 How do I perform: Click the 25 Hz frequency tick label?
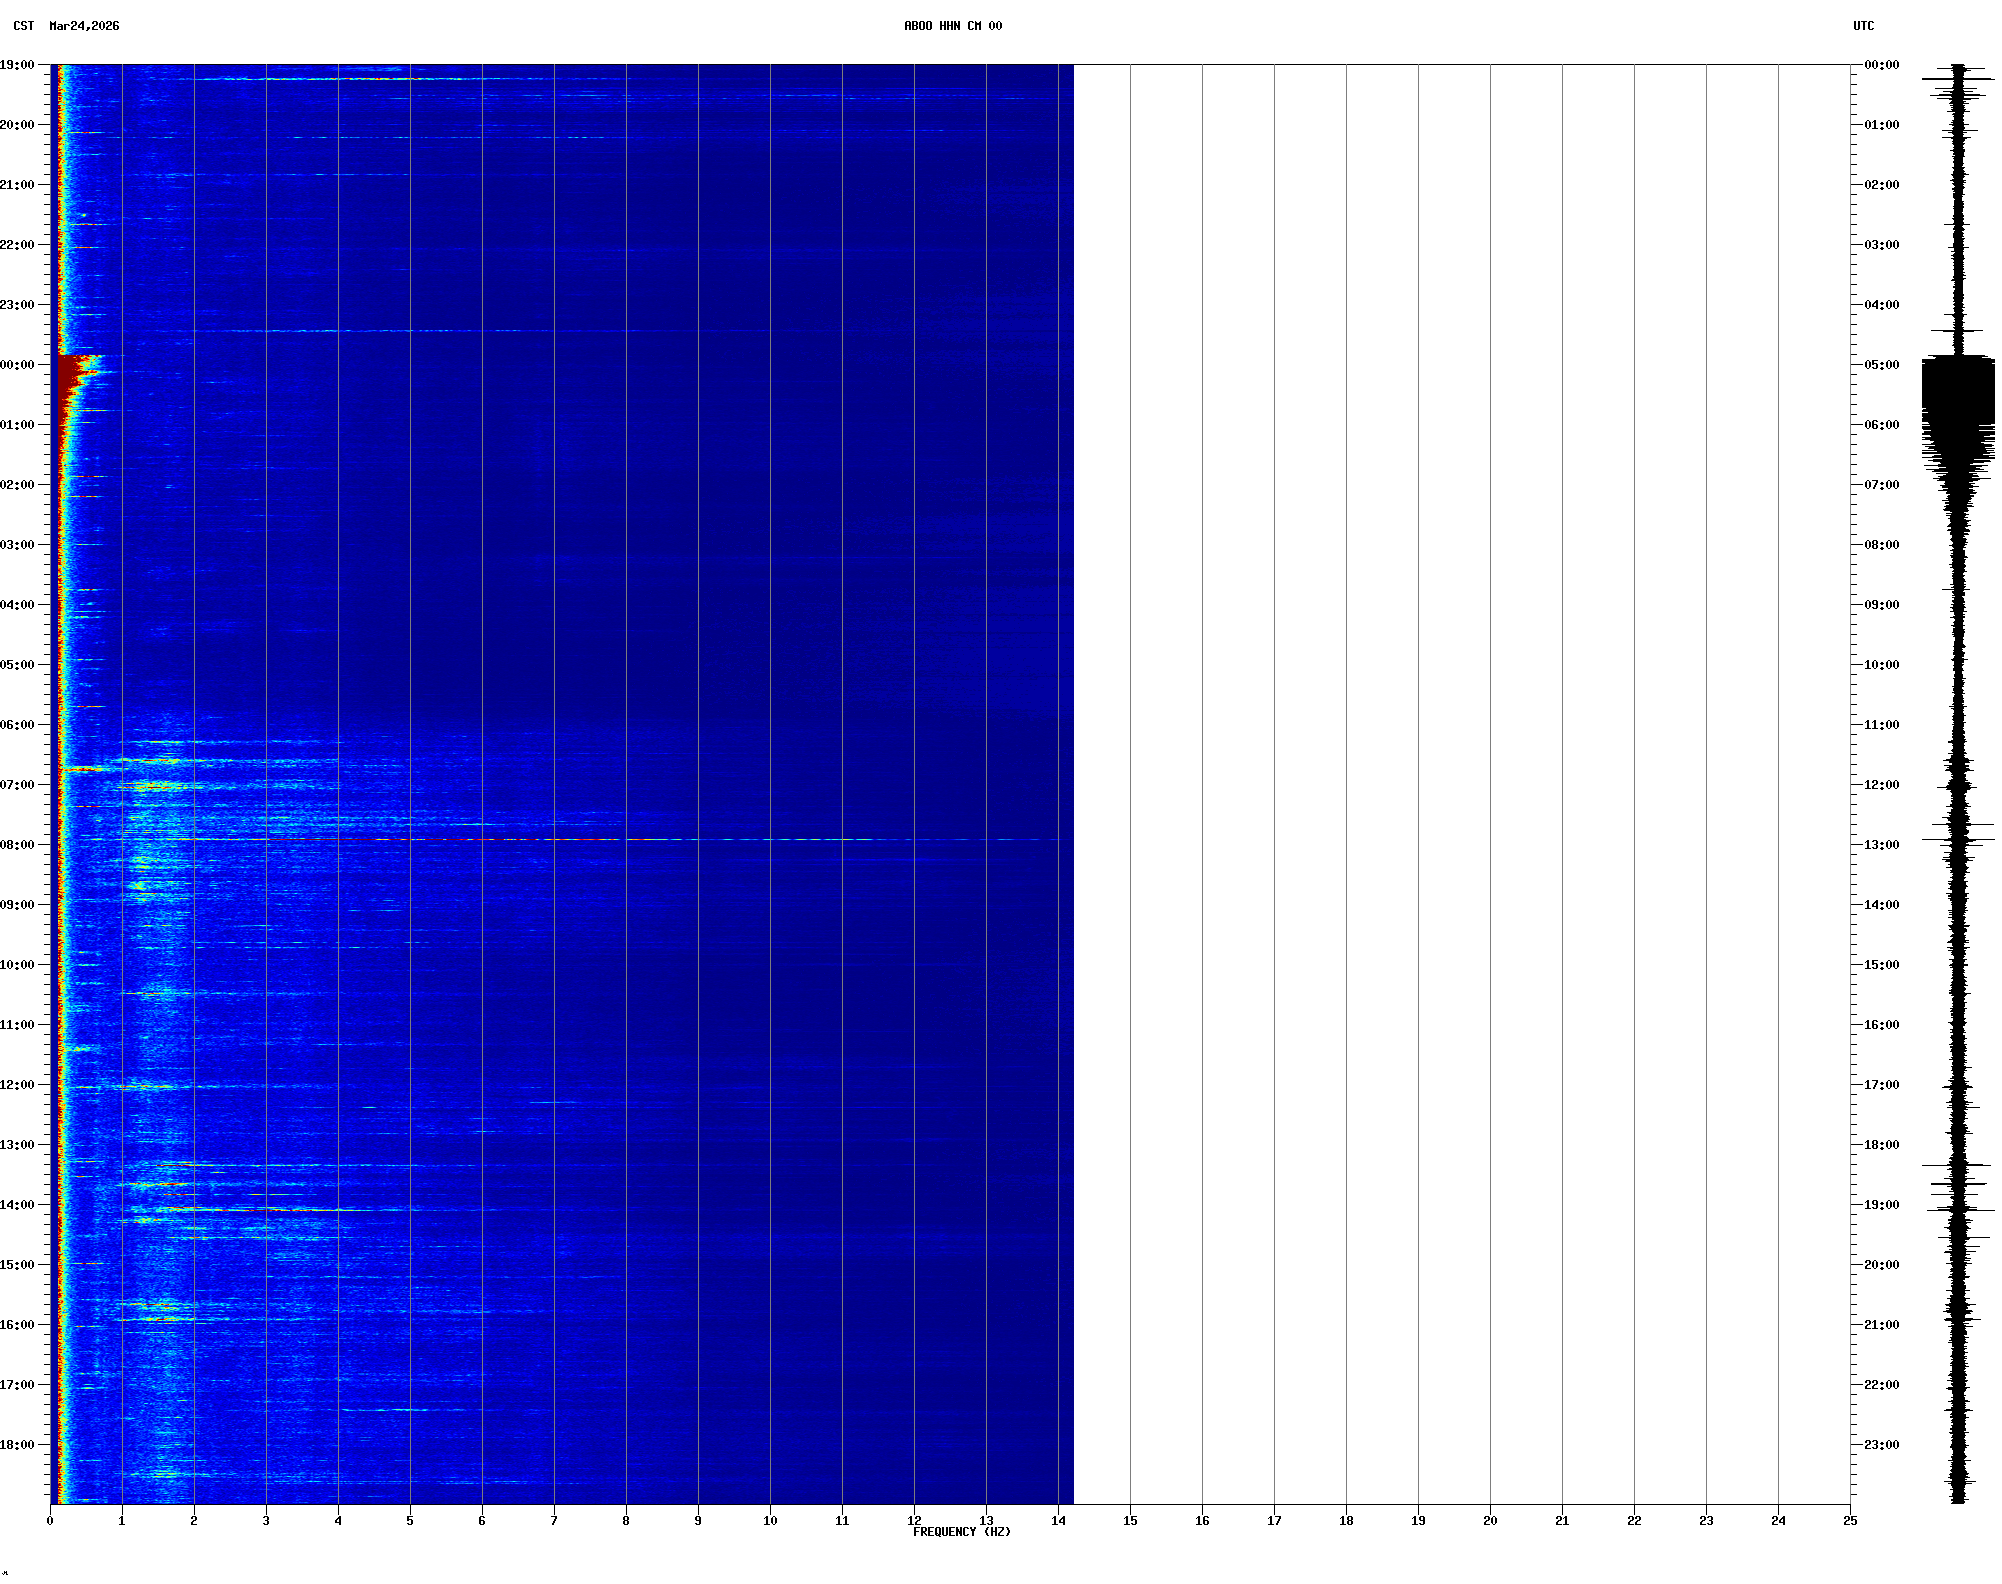tap(1850, 1521)
